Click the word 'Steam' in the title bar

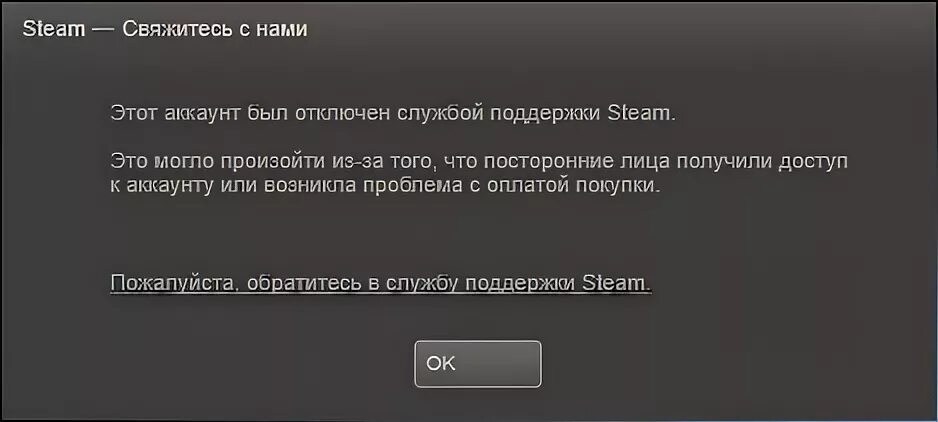pyautogui.click(x=54, y=29)
